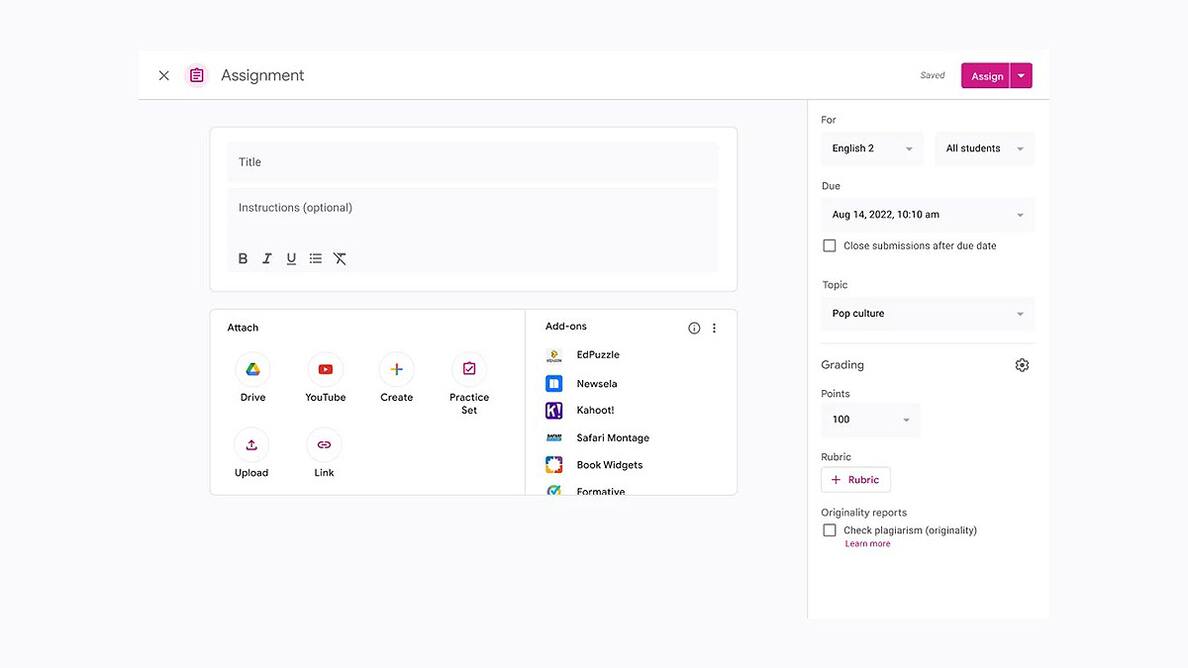This screenshot has width=1188, height=668.
Task: Open the Pop culture topic dropdown
Action: tap(927, 314)
